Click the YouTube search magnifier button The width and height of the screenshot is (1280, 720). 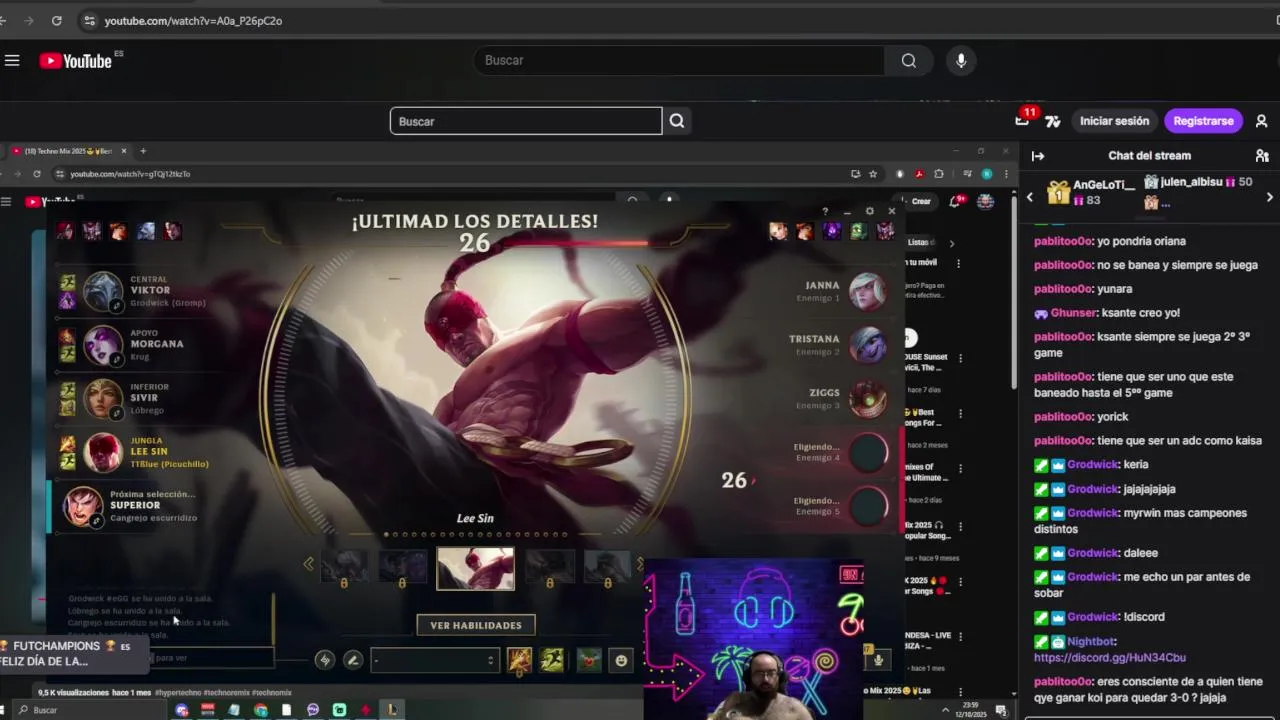point(908,61)
